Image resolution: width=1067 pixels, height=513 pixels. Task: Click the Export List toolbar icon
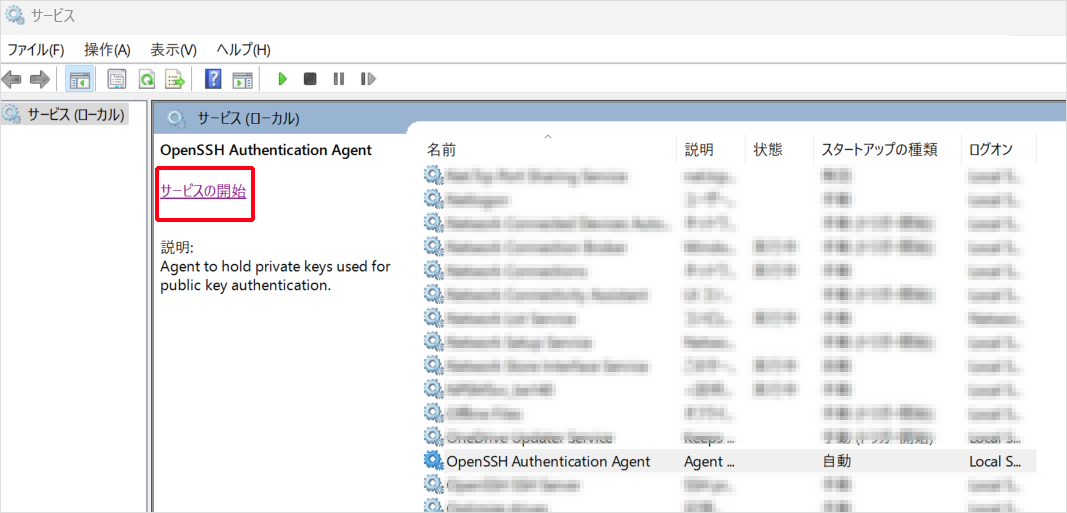coord(175,79)
